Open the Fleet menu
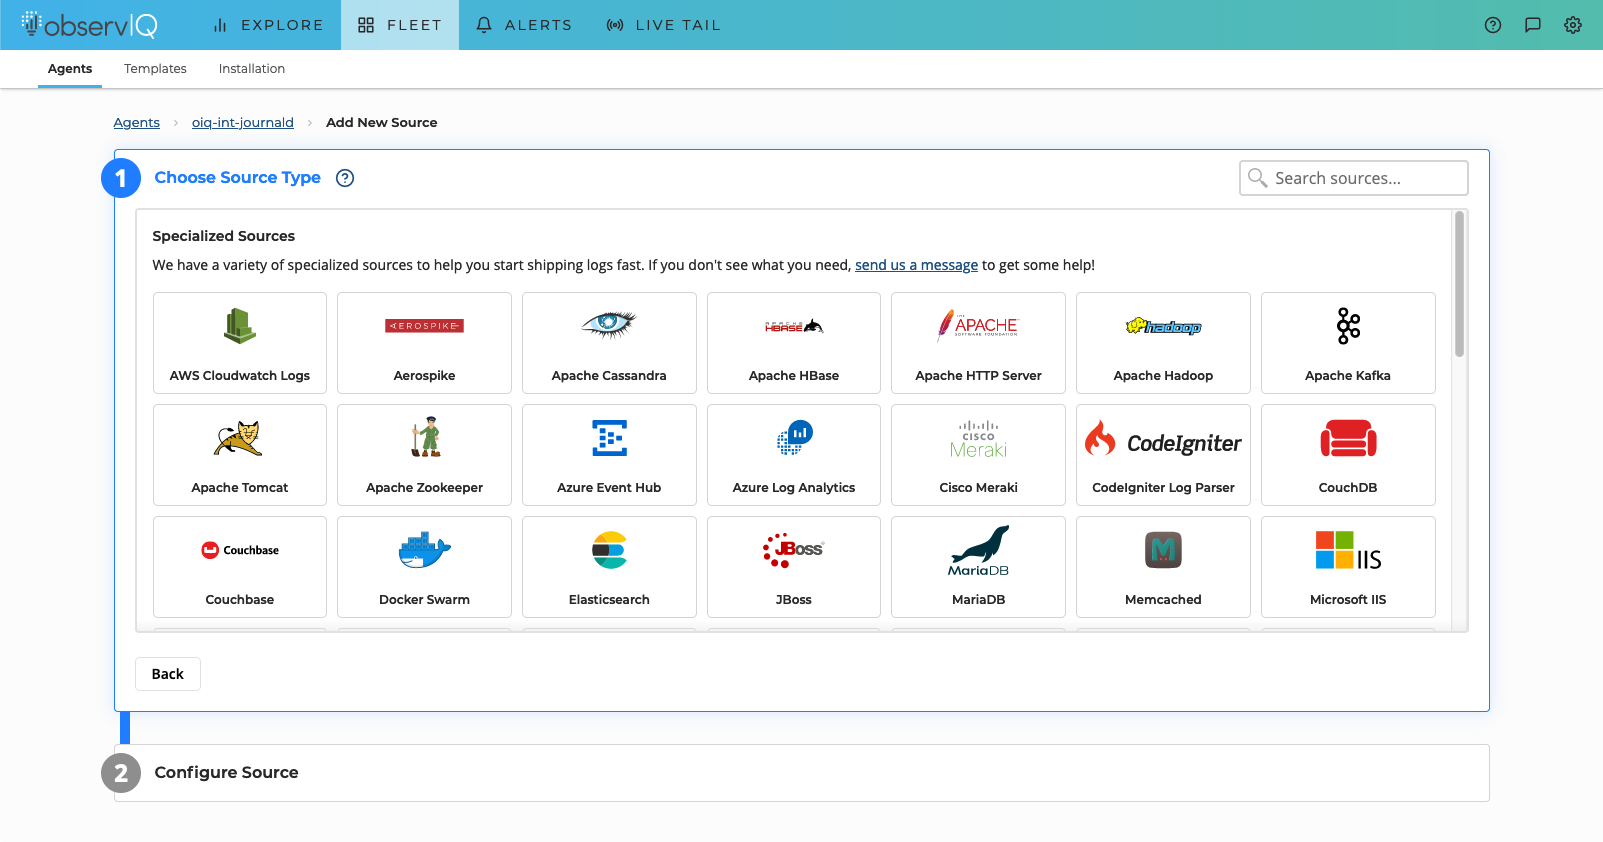Image resolution: width=1603 pixels, height=842 pixels. (400, 25)
